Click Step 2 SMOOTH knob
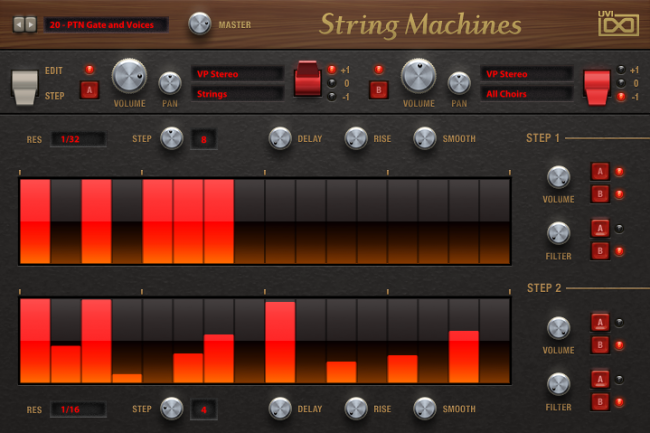 (425, 409)
